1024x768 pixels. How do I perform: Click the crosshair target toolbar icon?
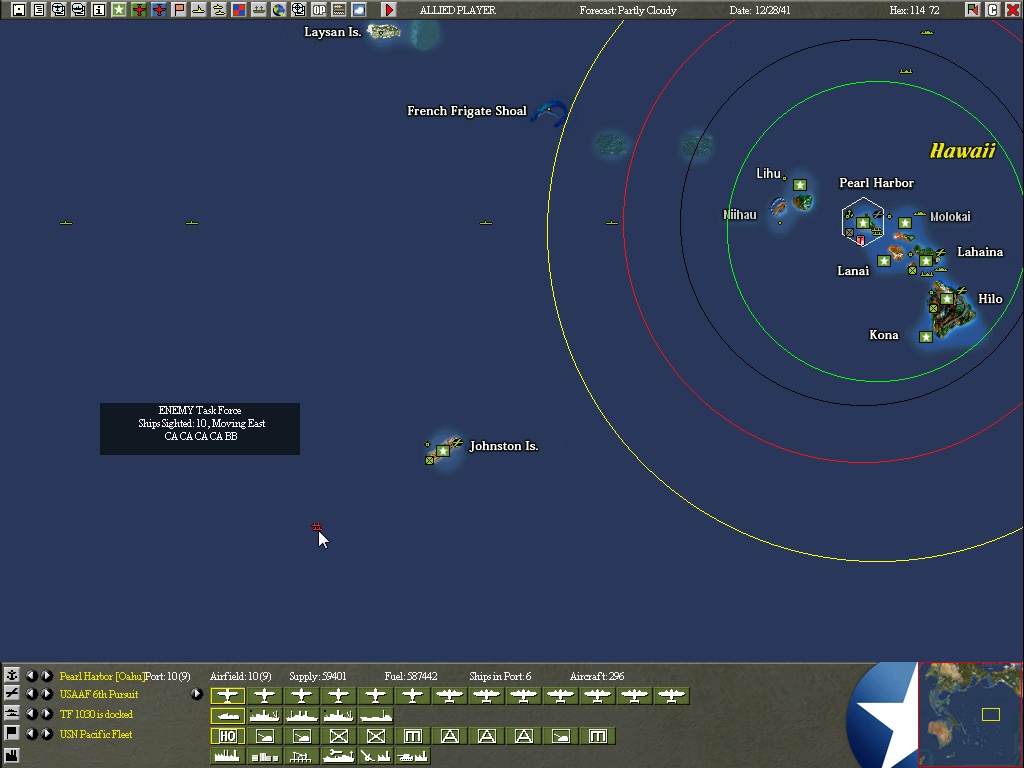click(298, 10)
